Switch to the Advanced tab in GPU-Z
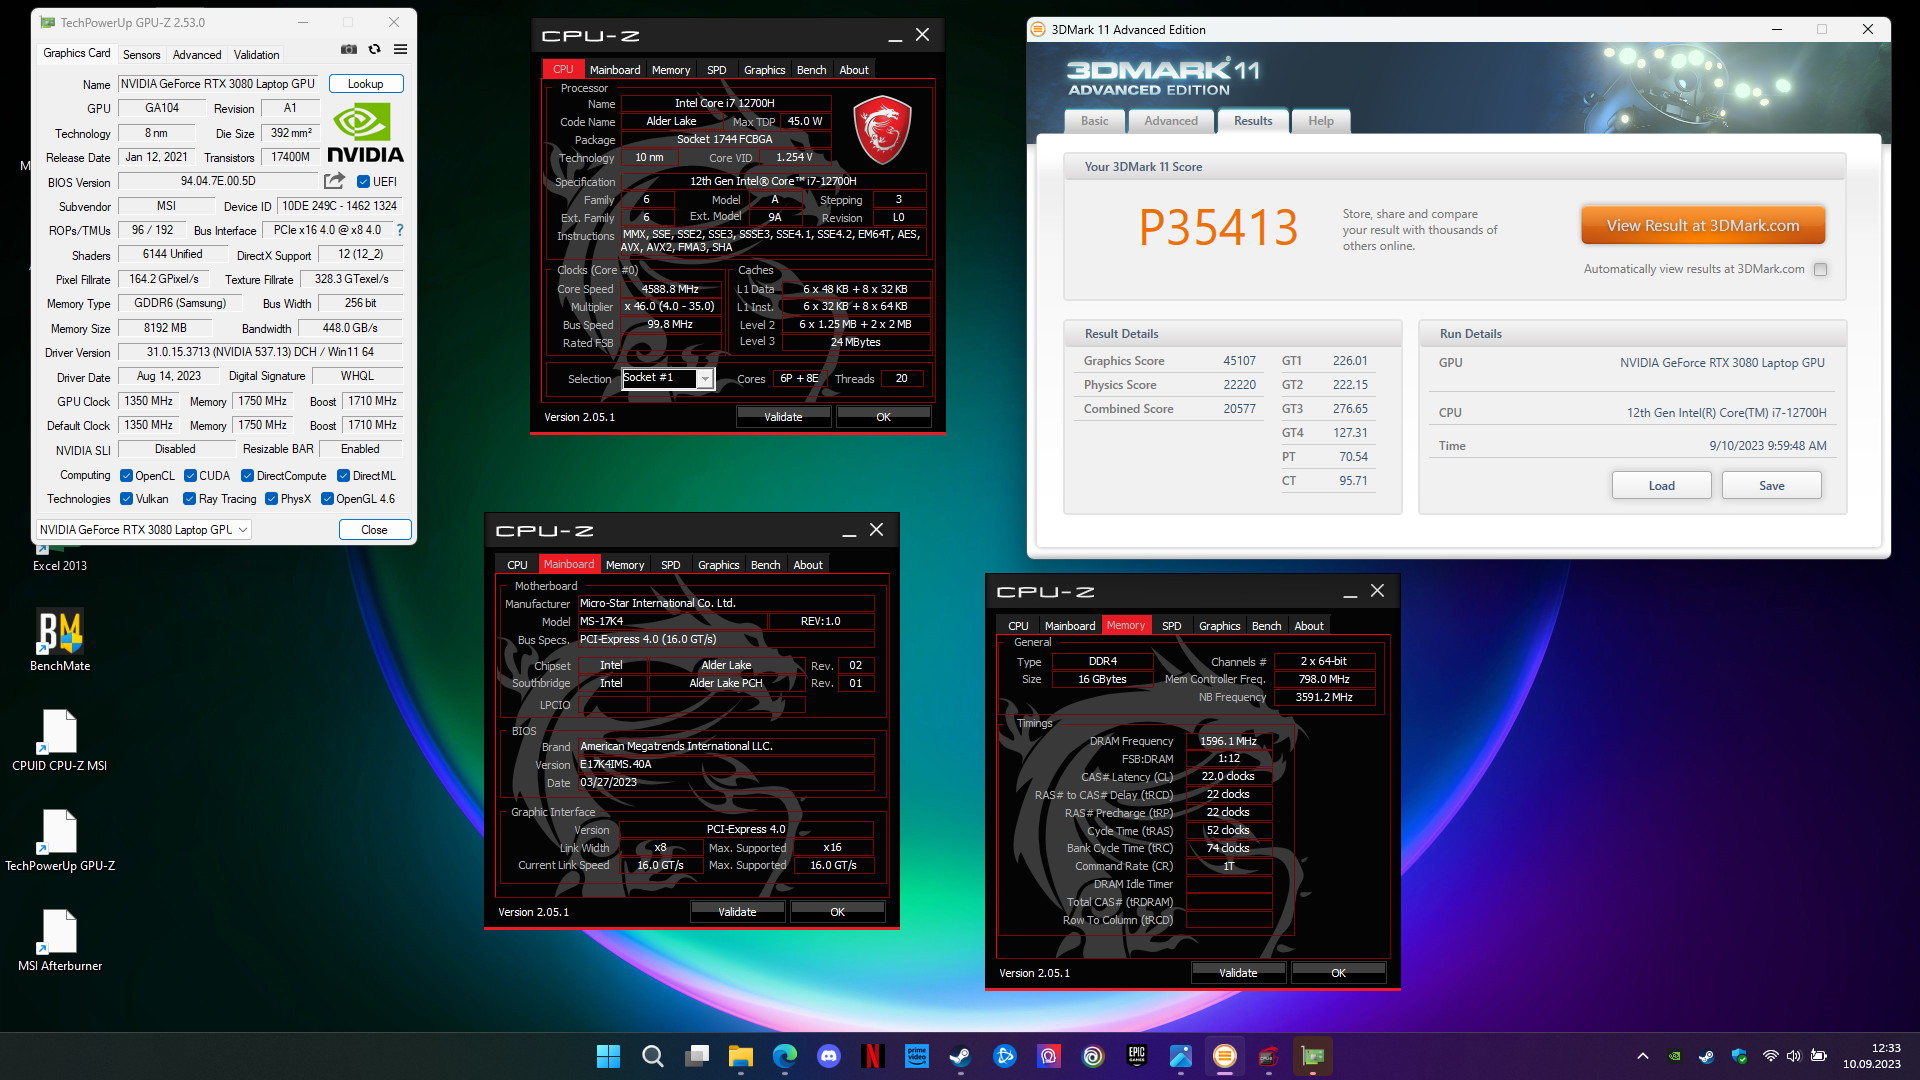This screenshot has width=1920, height=1080. (197, 55)
